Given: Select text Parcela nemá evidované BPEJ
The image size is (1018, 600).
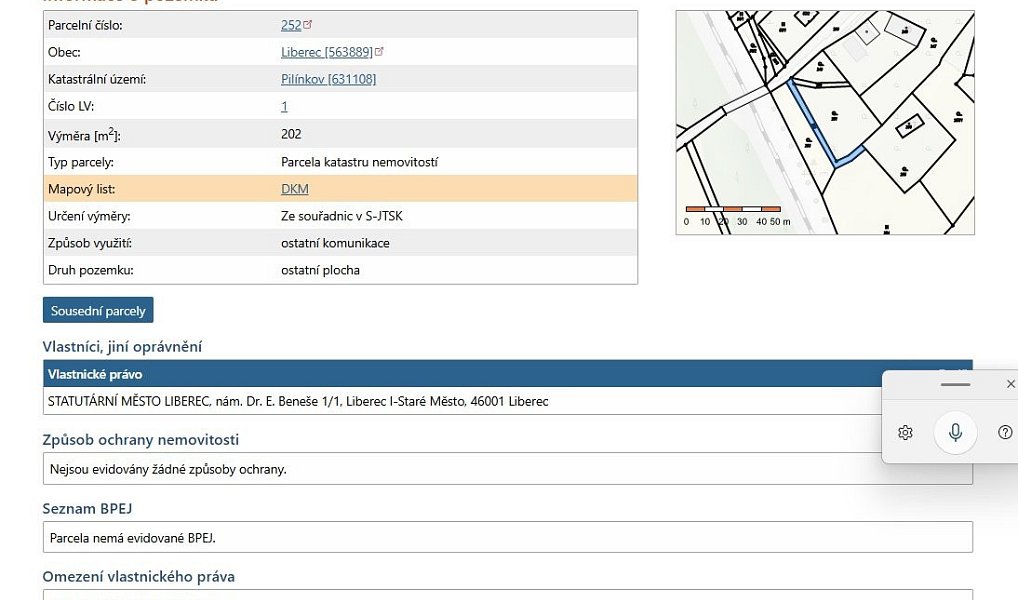Looking at the screenshot, I should pos(132,538).
